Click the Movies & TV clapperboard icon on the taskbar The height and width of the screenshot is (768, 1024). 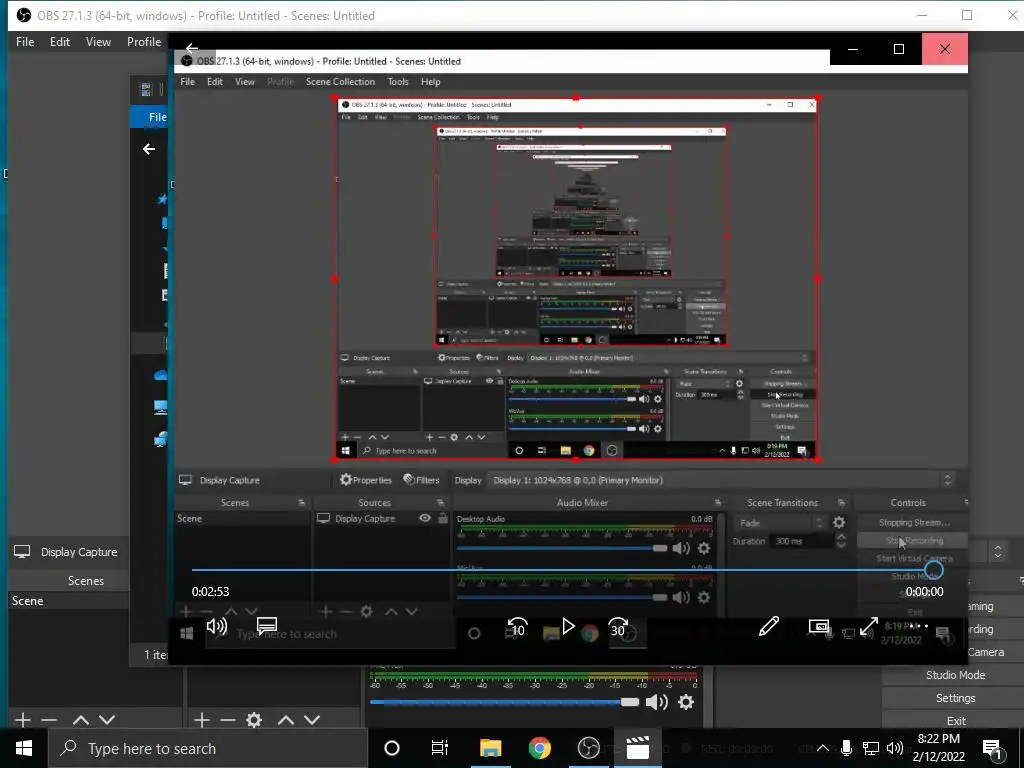pyautogui.click(x=637, y=748)
